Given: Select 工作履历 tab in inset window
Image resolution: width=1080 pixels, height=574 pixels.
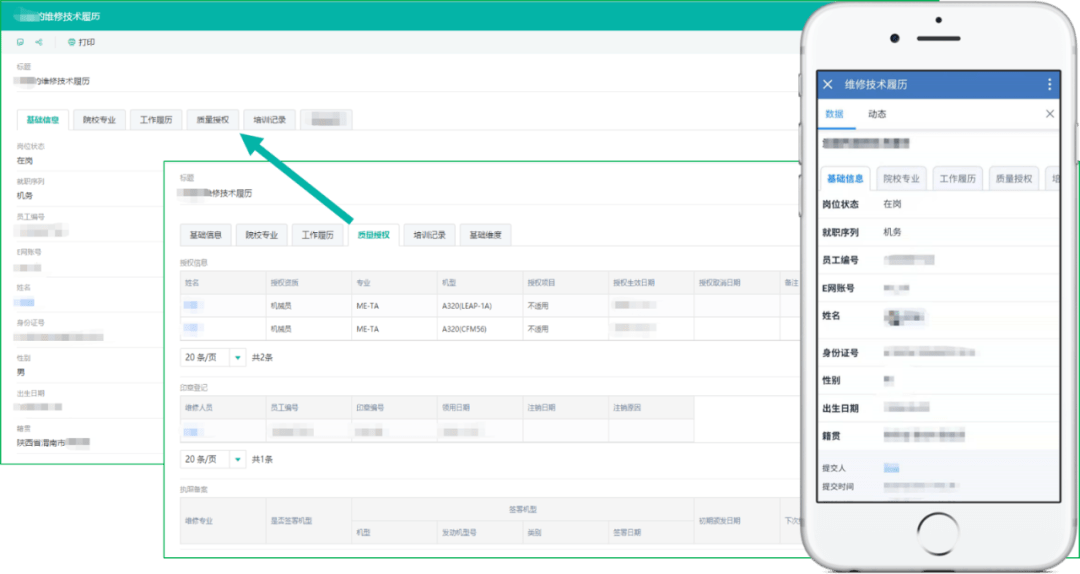Looking at the screenshot, I should point(318,235).
